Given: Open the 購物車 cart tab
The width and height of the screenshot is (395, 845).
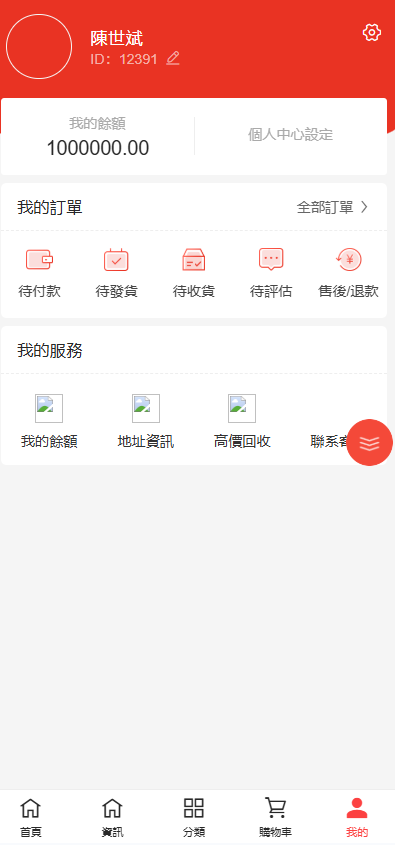Looking at the screenshot, I should coord(275,818).
